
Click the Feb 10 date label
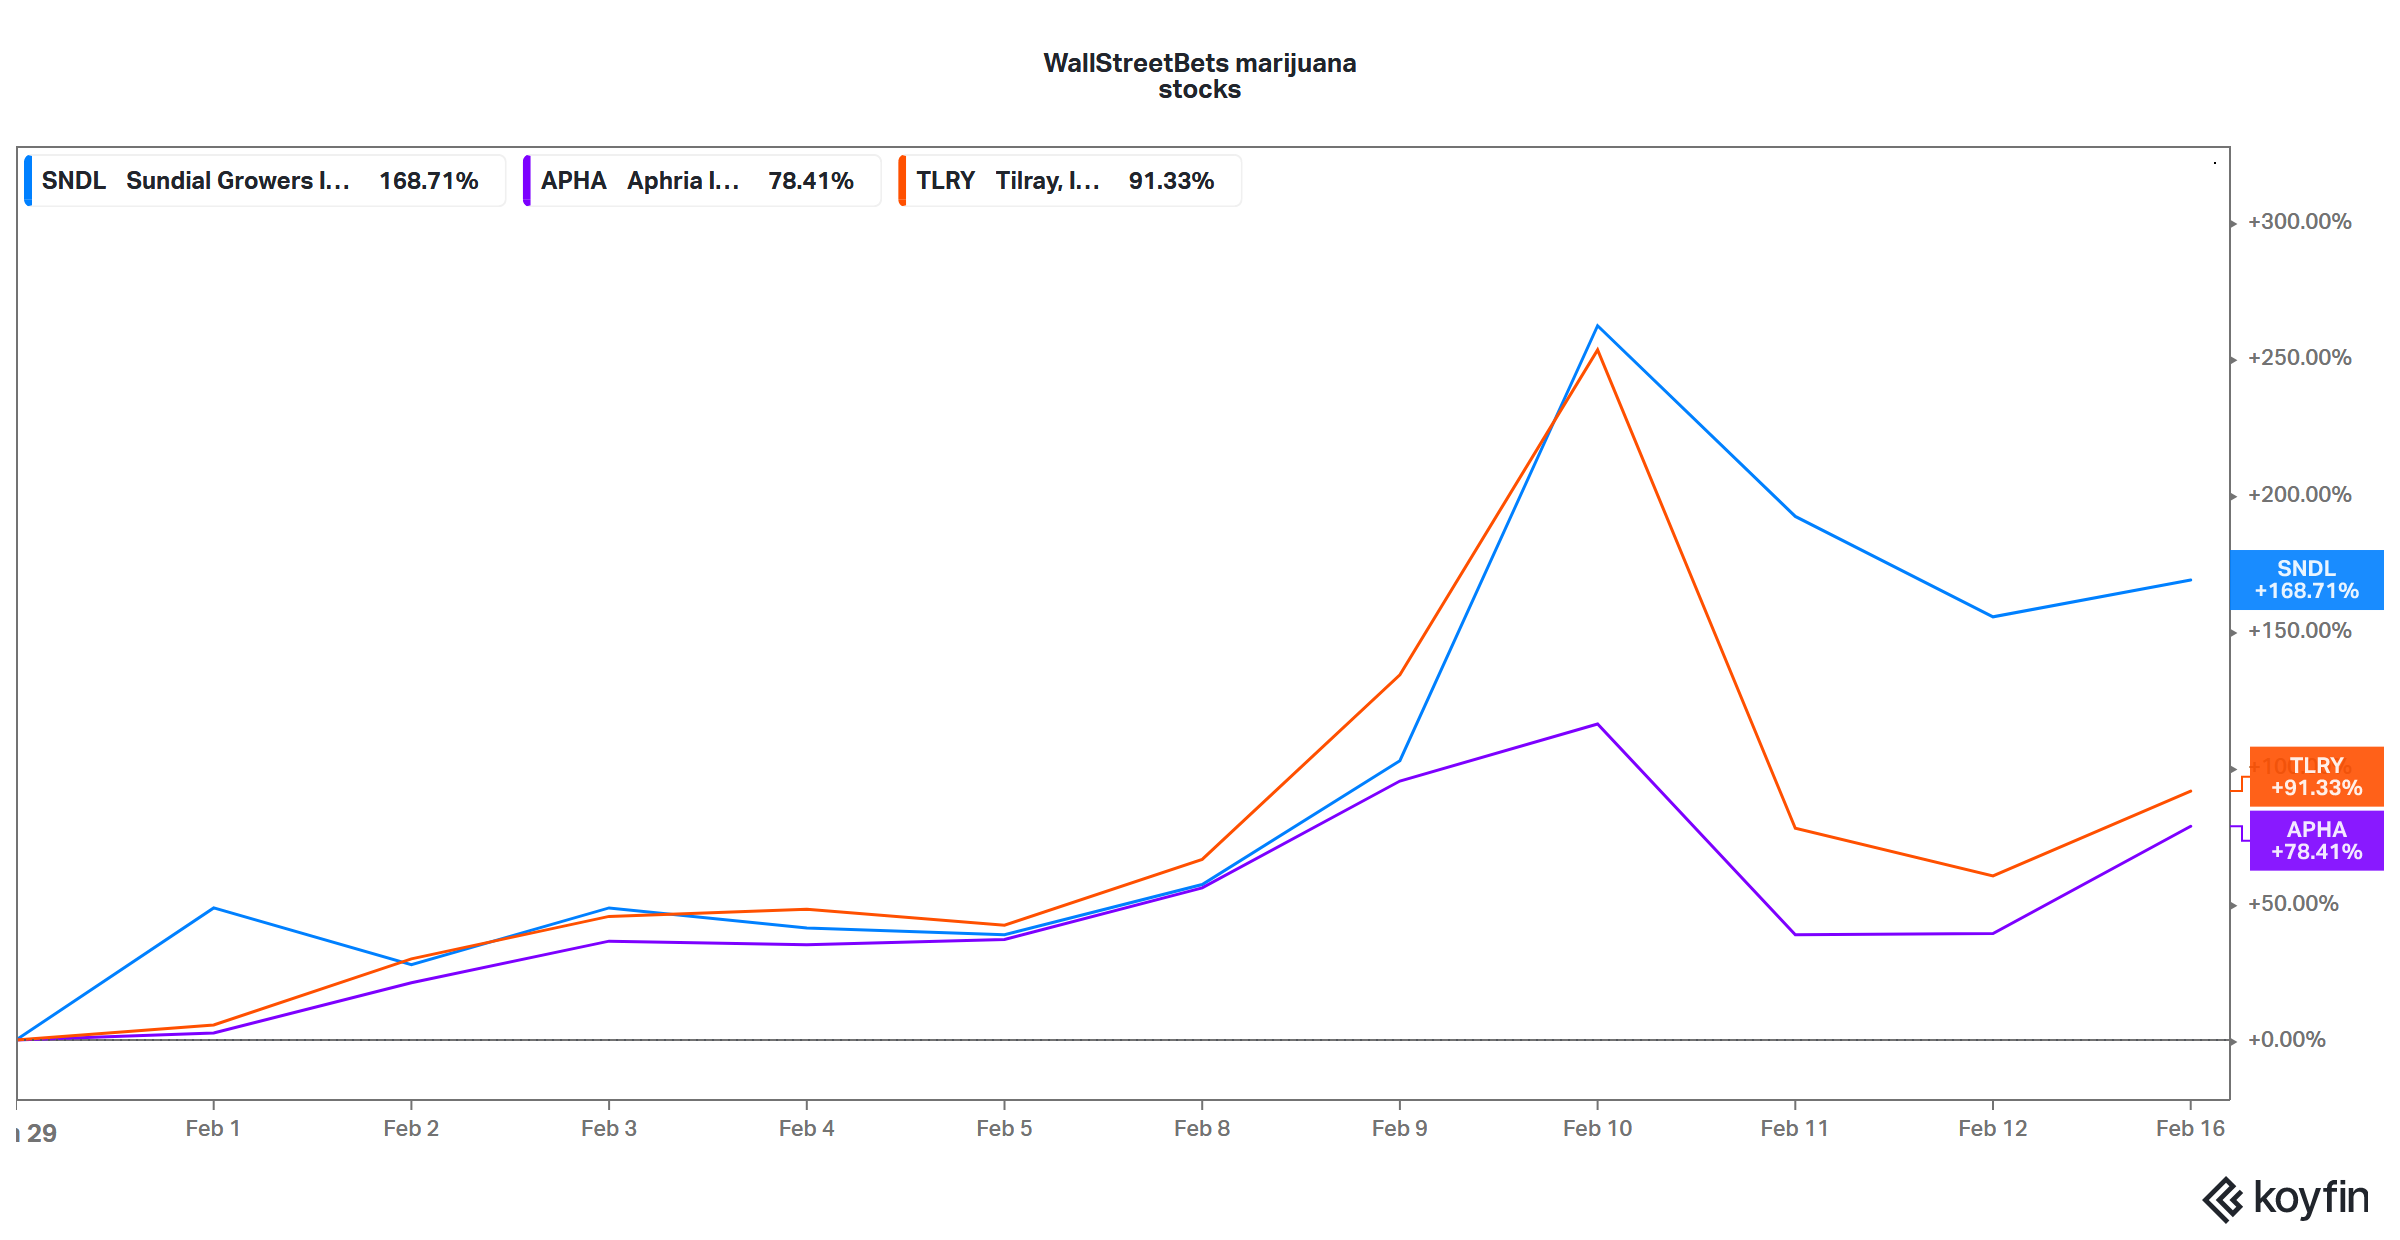pos(1597,1128)
